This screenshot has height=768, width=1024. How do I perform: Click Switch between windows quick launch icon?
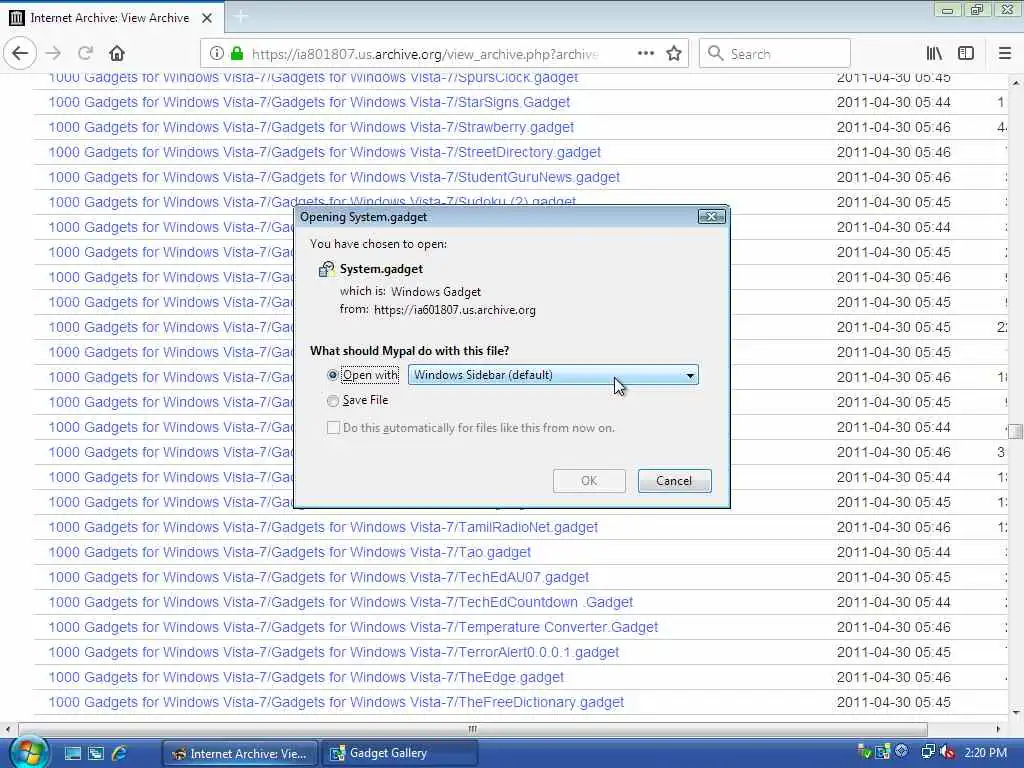96,754
